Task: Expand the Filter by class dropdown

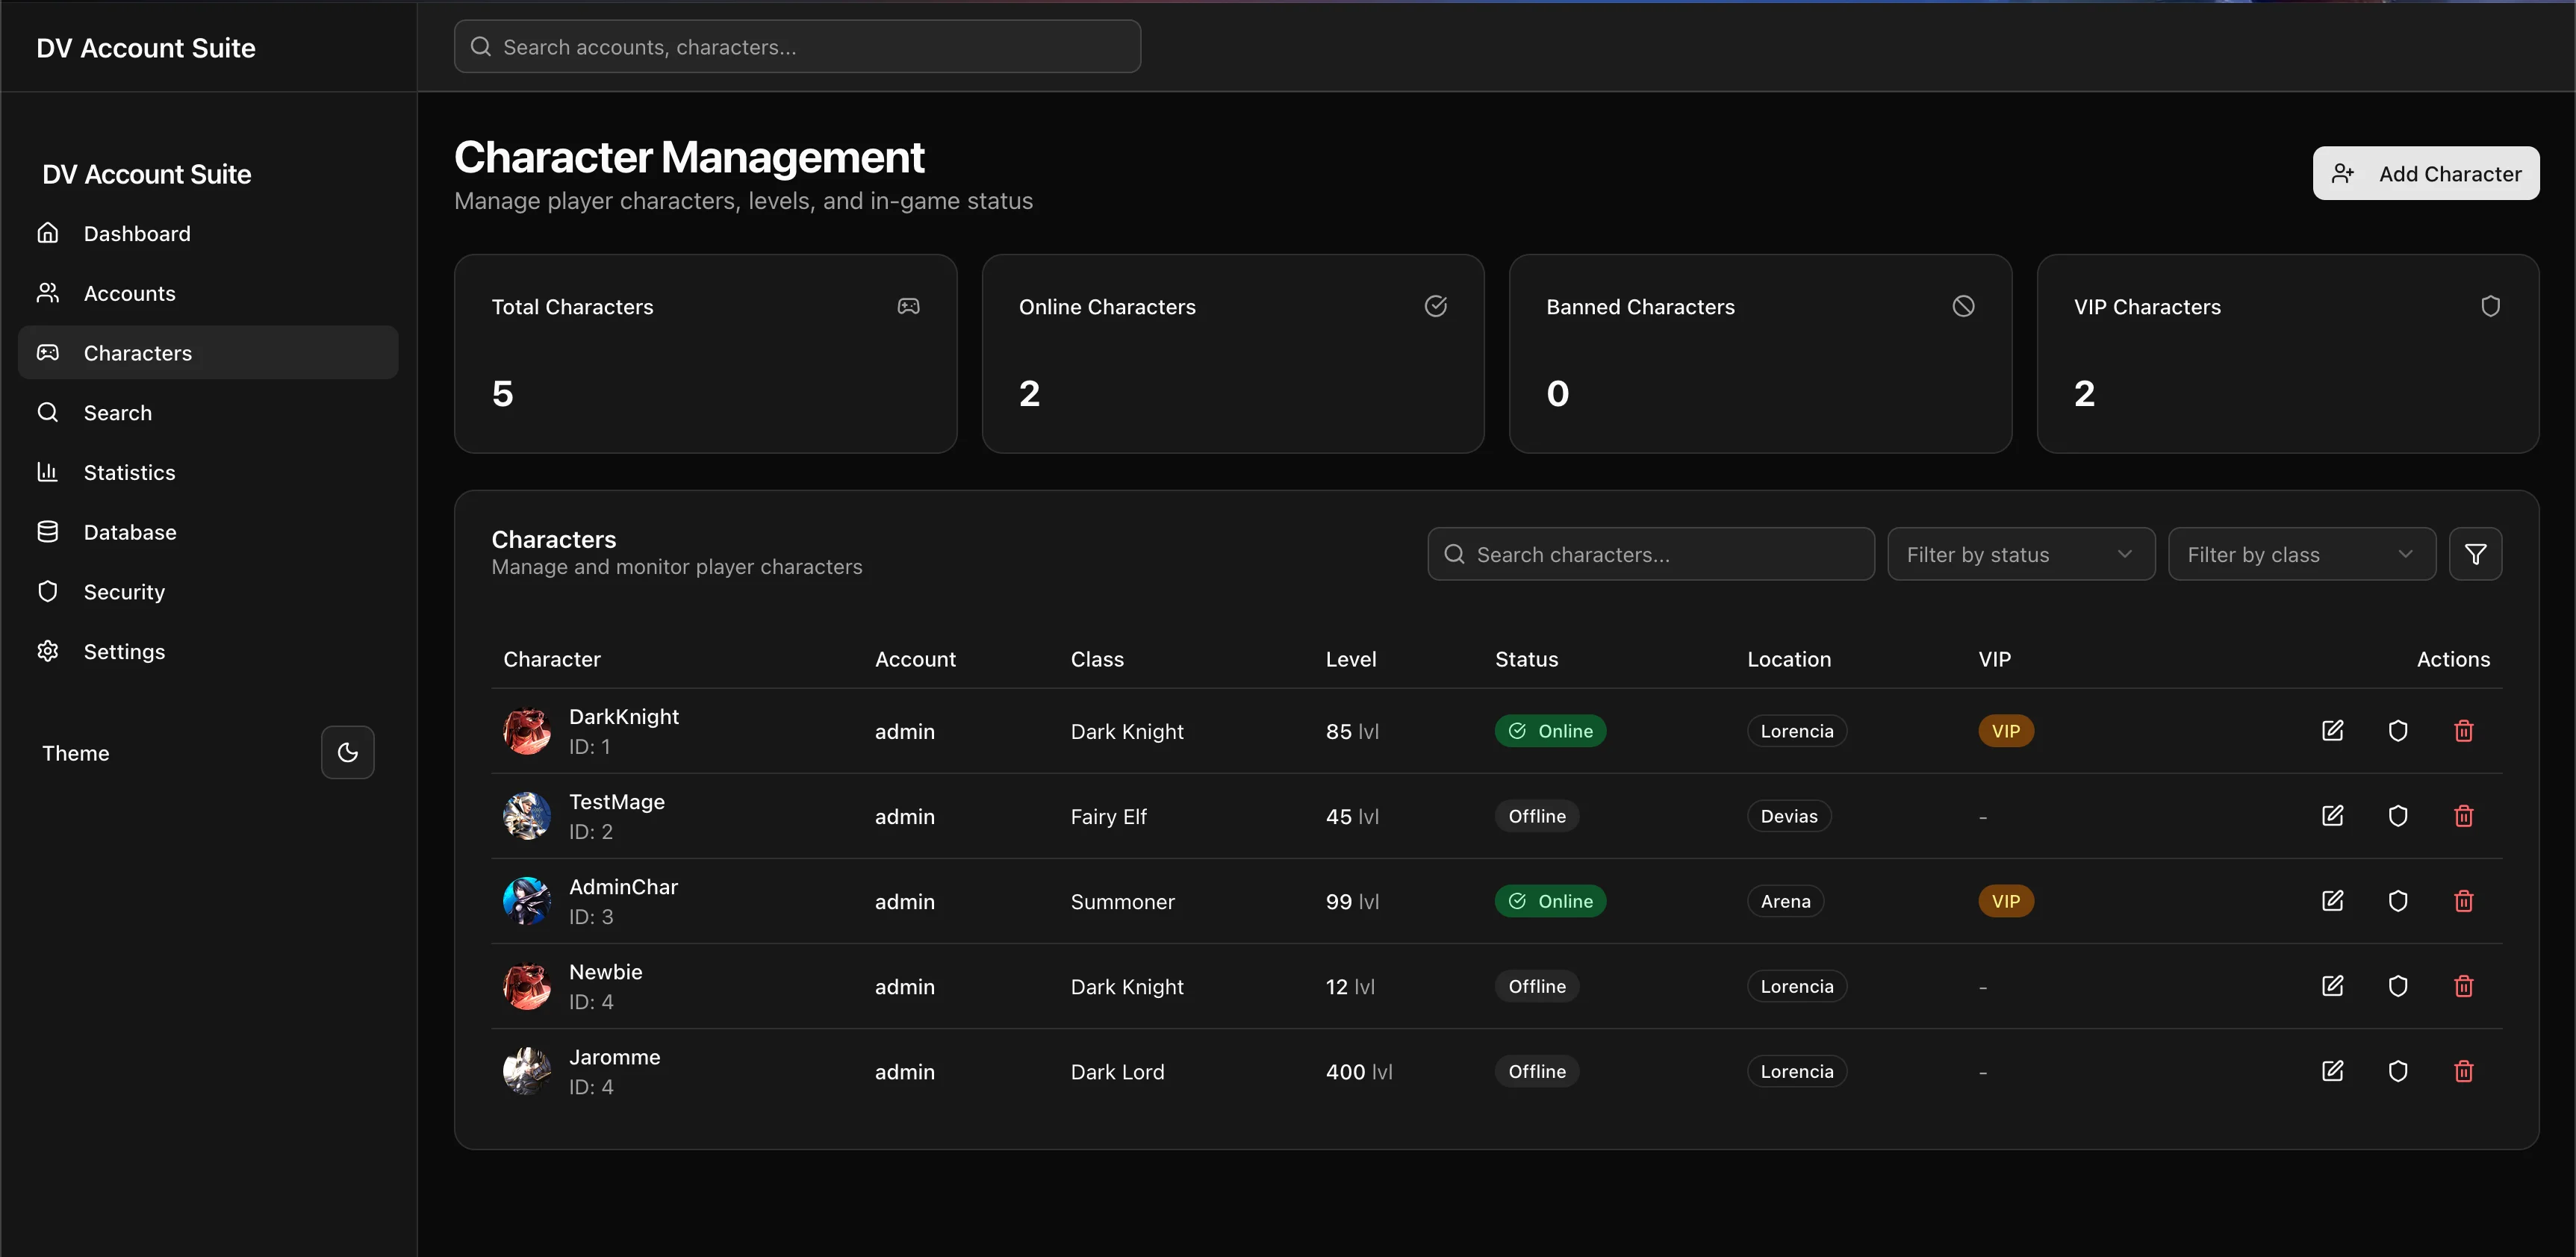Action: click(x=2301, y=554)
